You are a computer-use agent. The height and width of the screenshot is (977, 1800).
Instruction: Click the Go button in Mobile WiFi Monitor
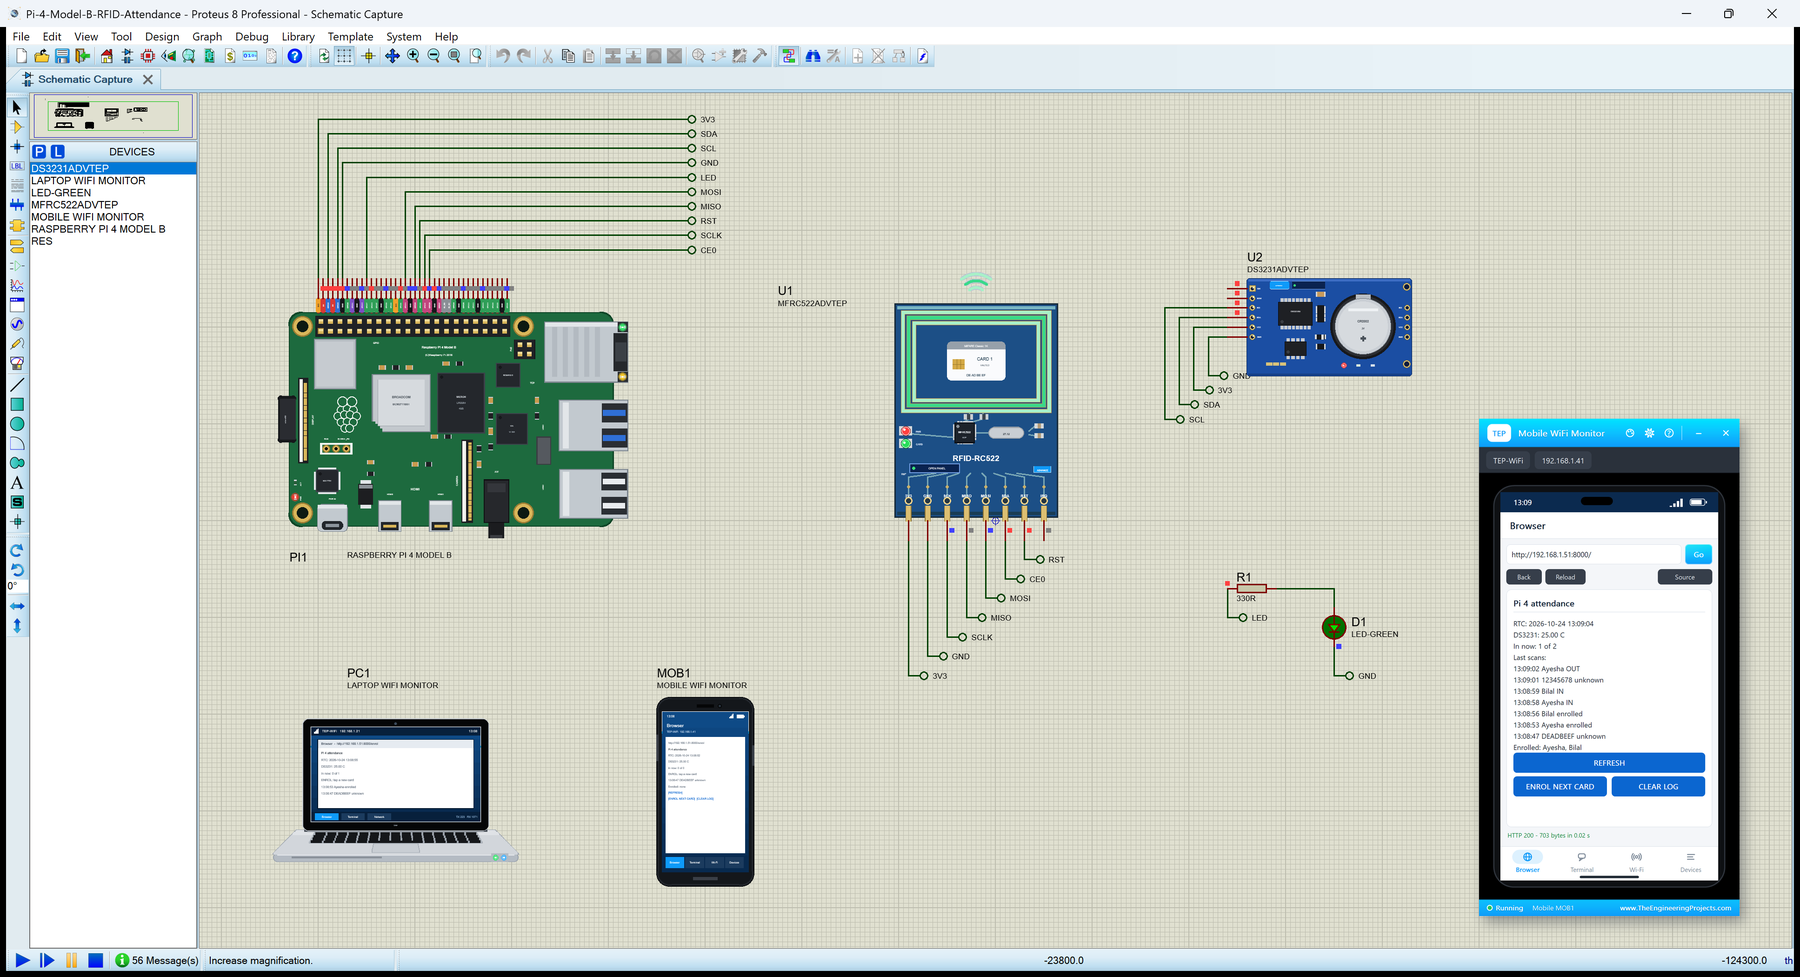tap(1698, 554)
